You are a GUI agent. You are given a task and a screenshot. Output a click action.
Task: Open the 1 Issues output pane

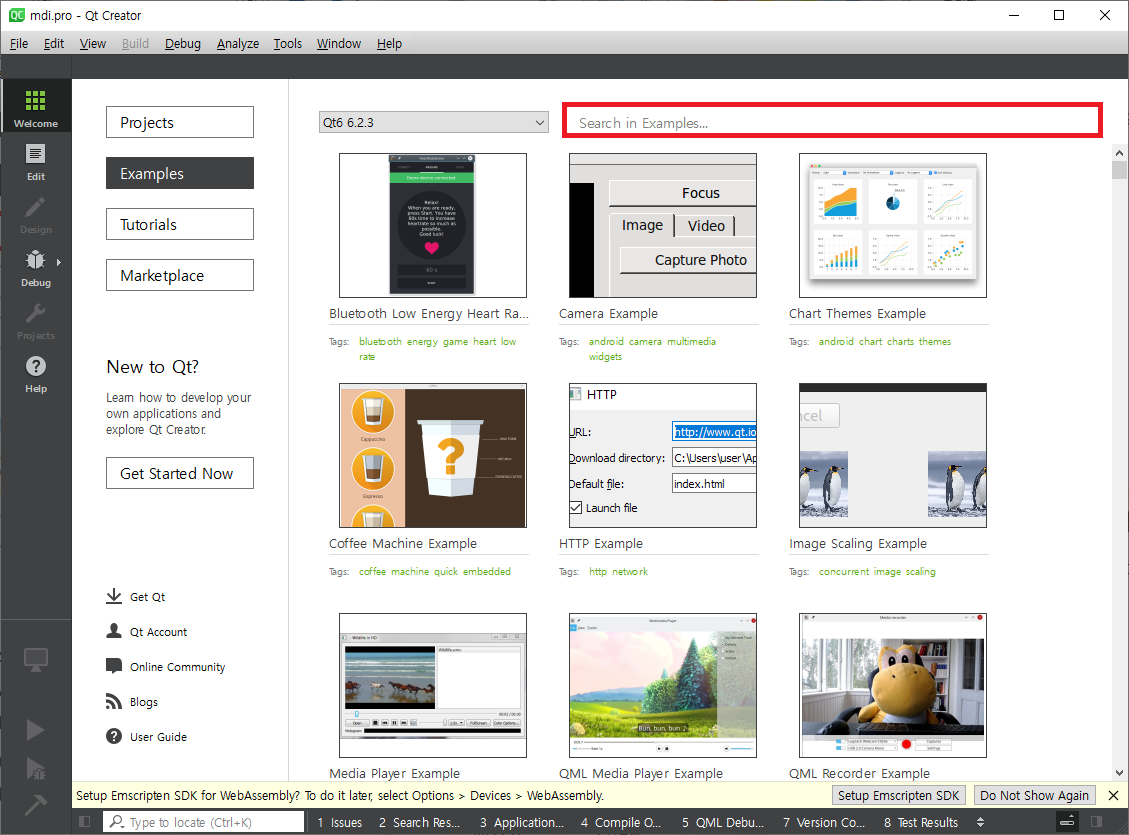point(340,822)
